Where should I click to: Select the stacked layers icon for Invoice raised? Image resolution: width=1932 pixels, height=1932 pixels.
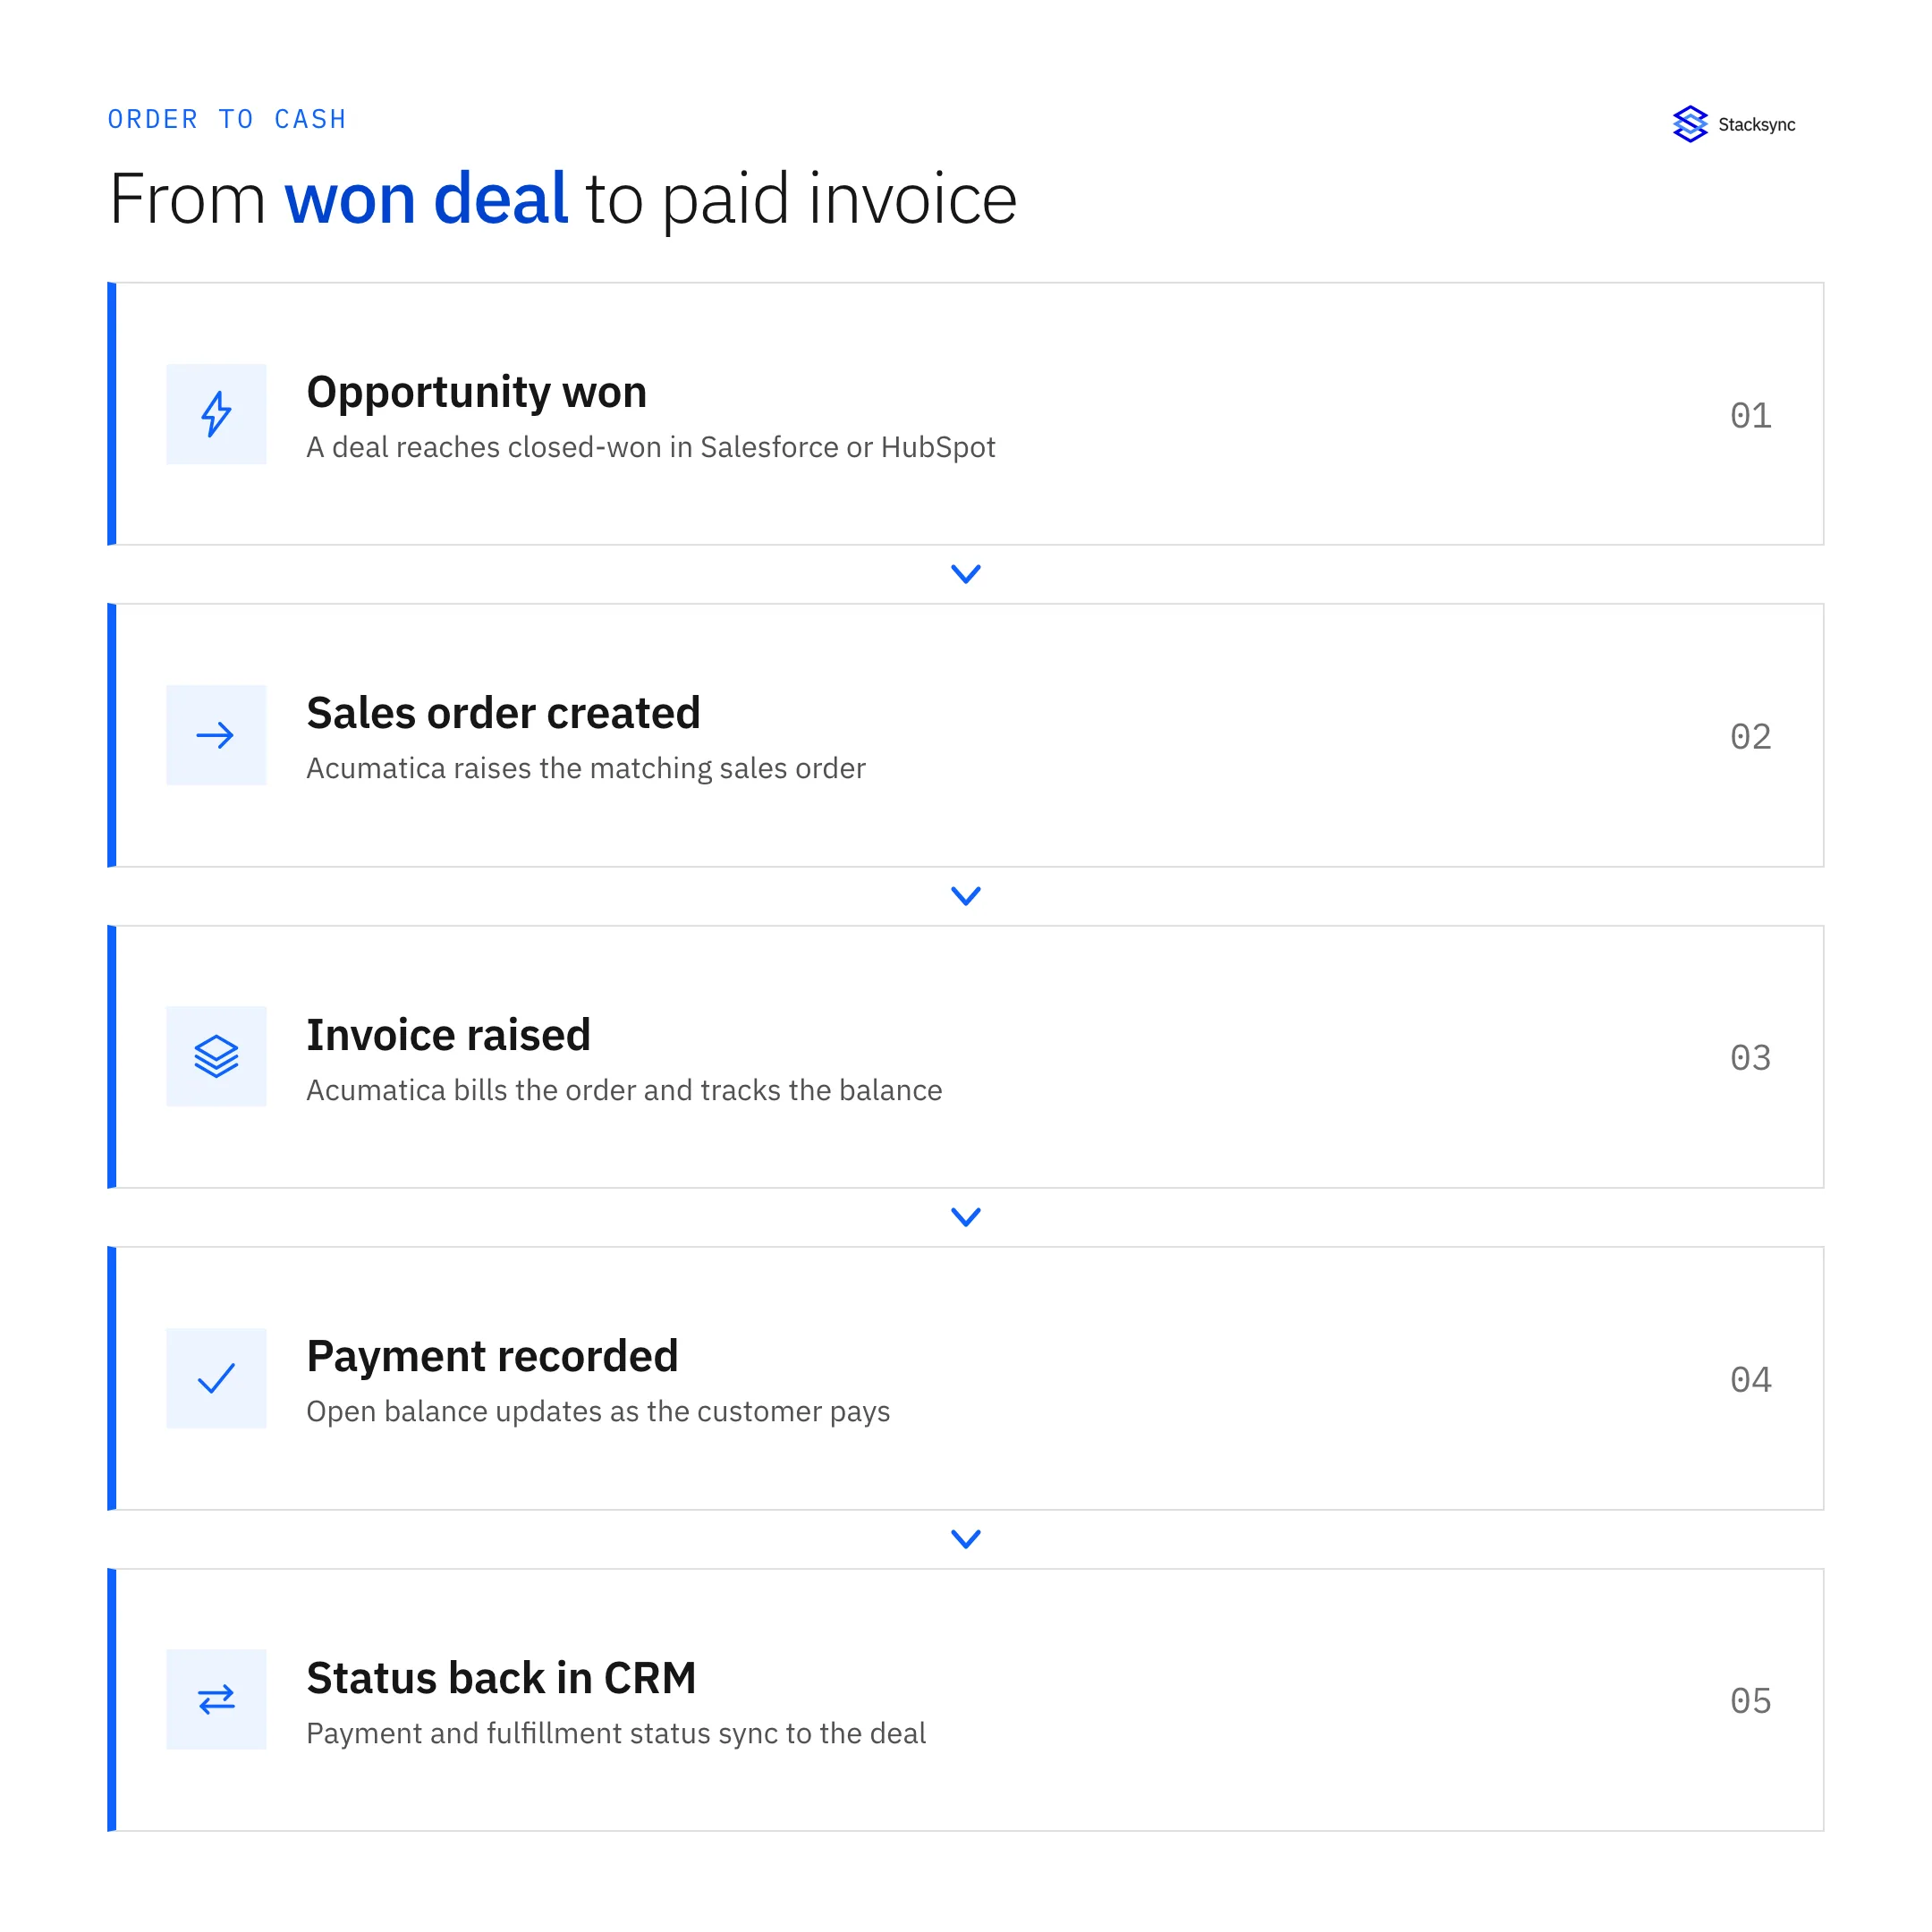[216, 1056]
